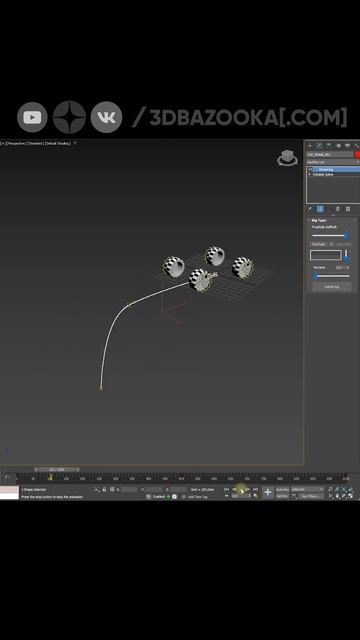Open the Display command panel tab
The image size is (360, 640).
point(347,146)
